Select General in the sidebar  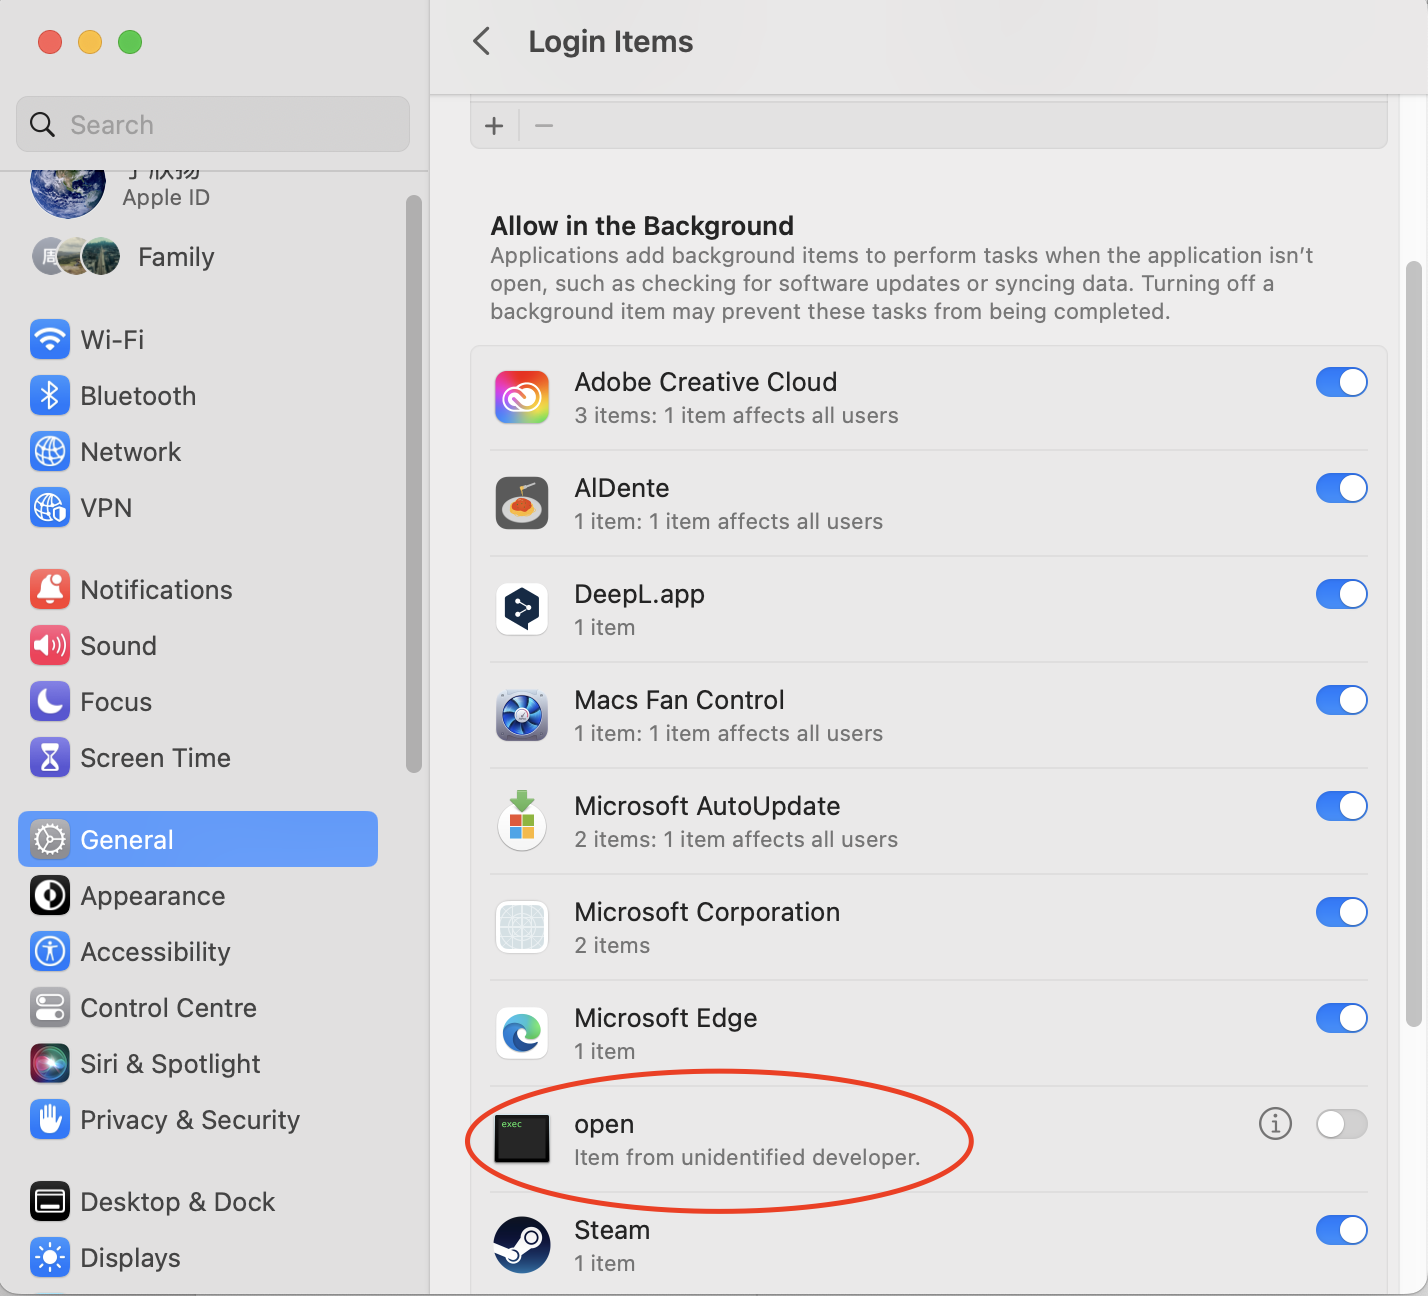coord(126,839)
